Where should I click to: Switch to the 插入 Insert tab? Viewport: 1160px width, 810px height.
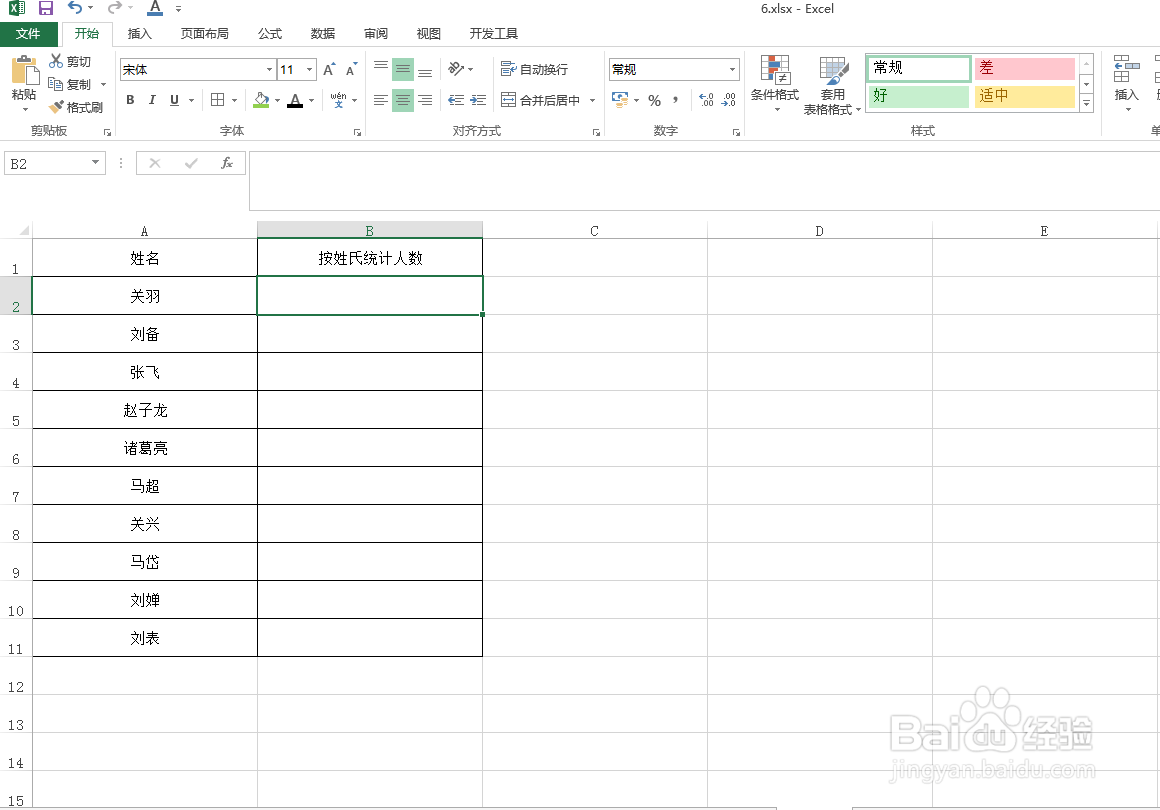pyautogui.click(x=139, y=34)
